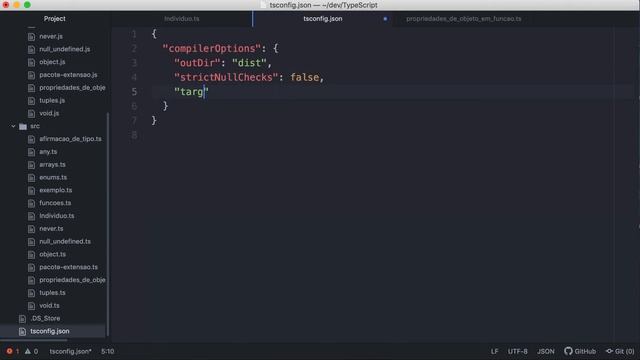640x360 pixels.
Task: Click the project tree horizontal scrollbar
Action: (33, 340)
